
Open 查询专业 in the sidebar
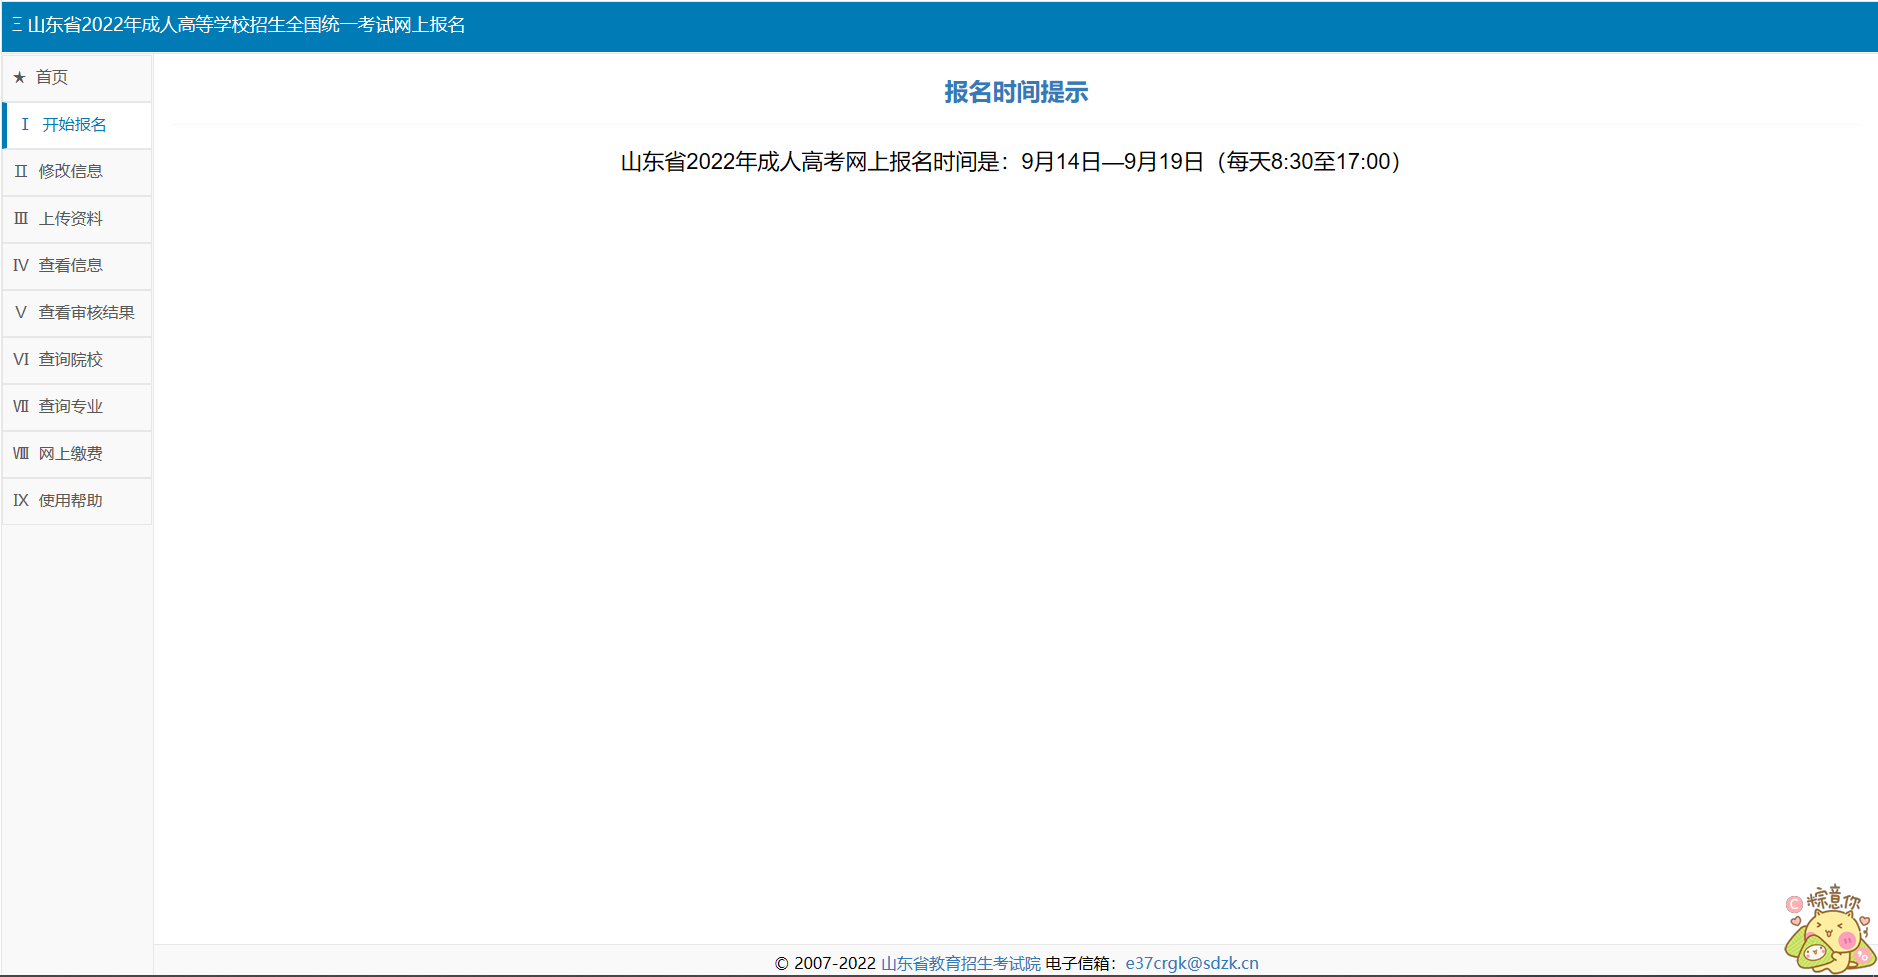click(70, 407)
